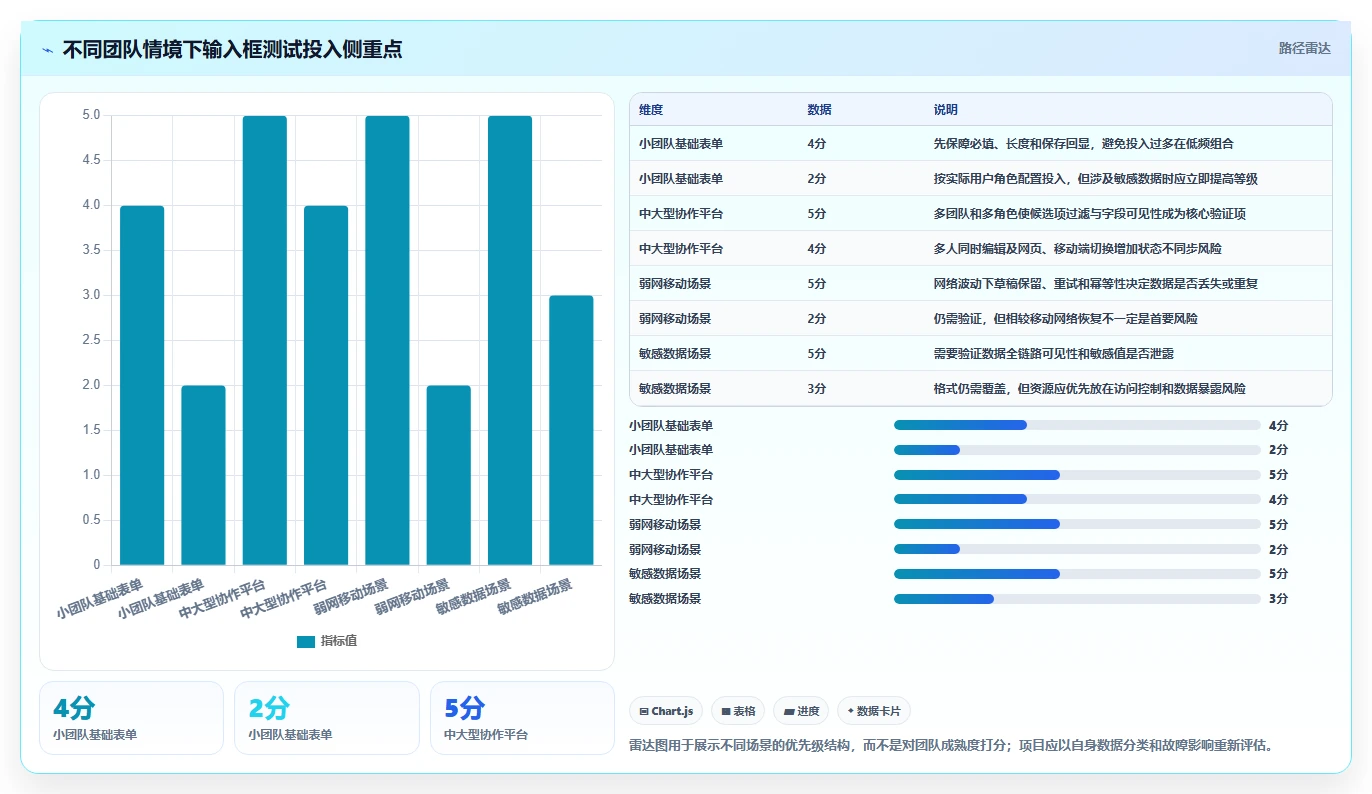Click the 中大型协作平台 progress bar showing 4分
The image size is (1372, 794).
[x=1077, y=499]
